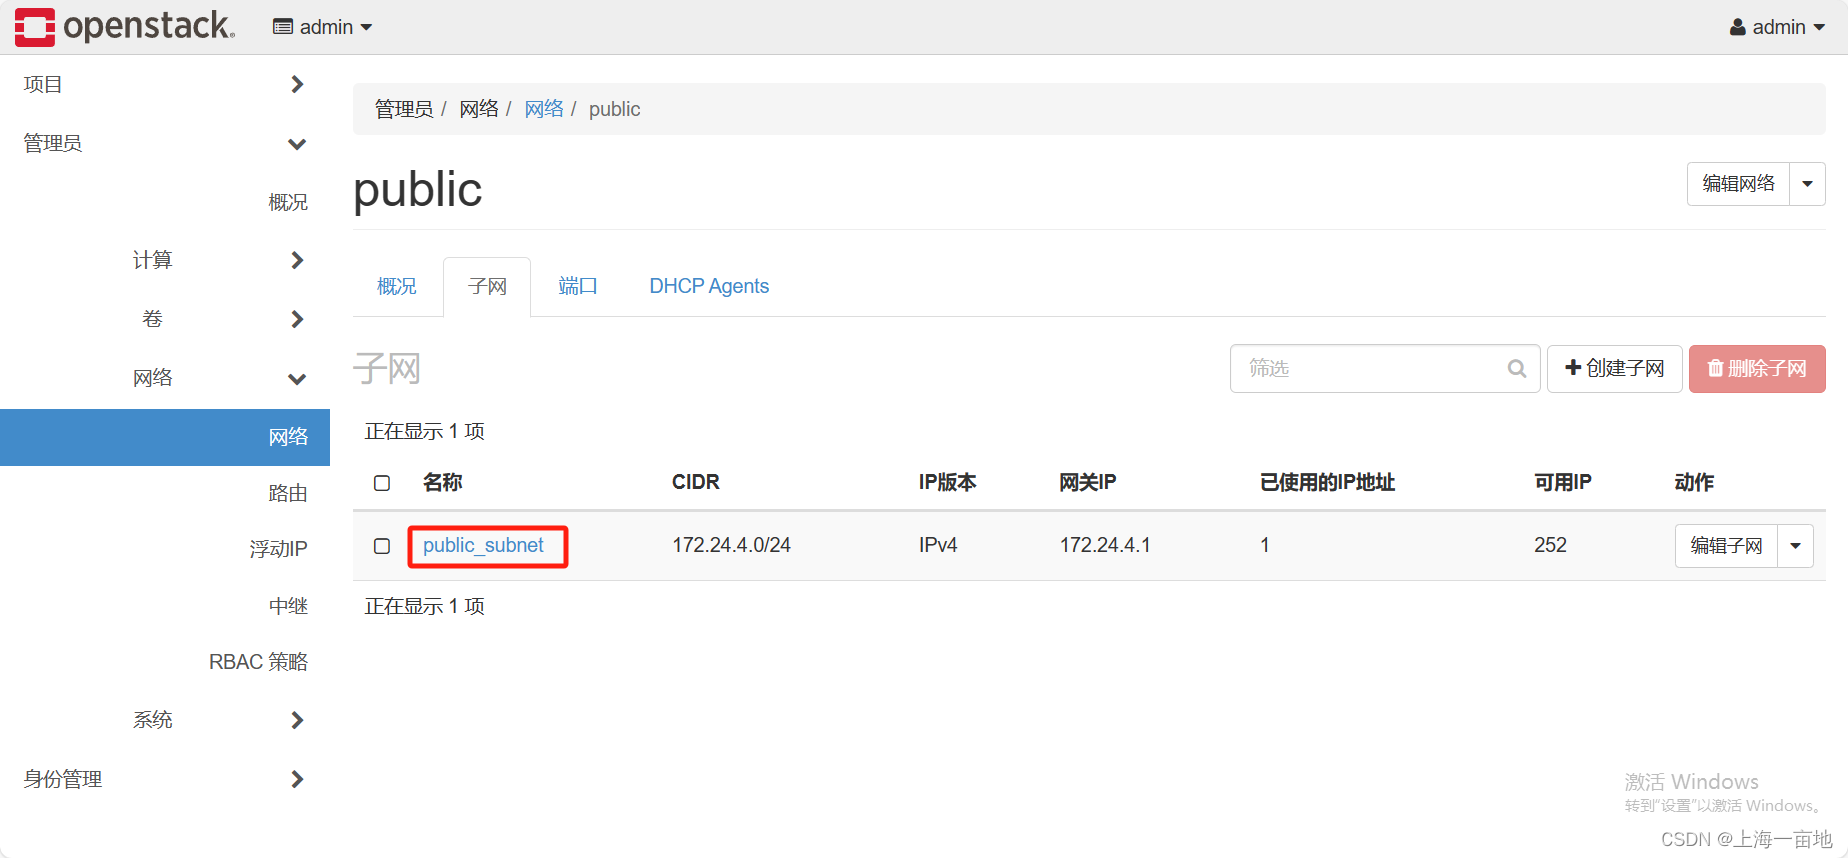Expand the 卷 sidebar group

pyautogui.click(x=218, y=319)
